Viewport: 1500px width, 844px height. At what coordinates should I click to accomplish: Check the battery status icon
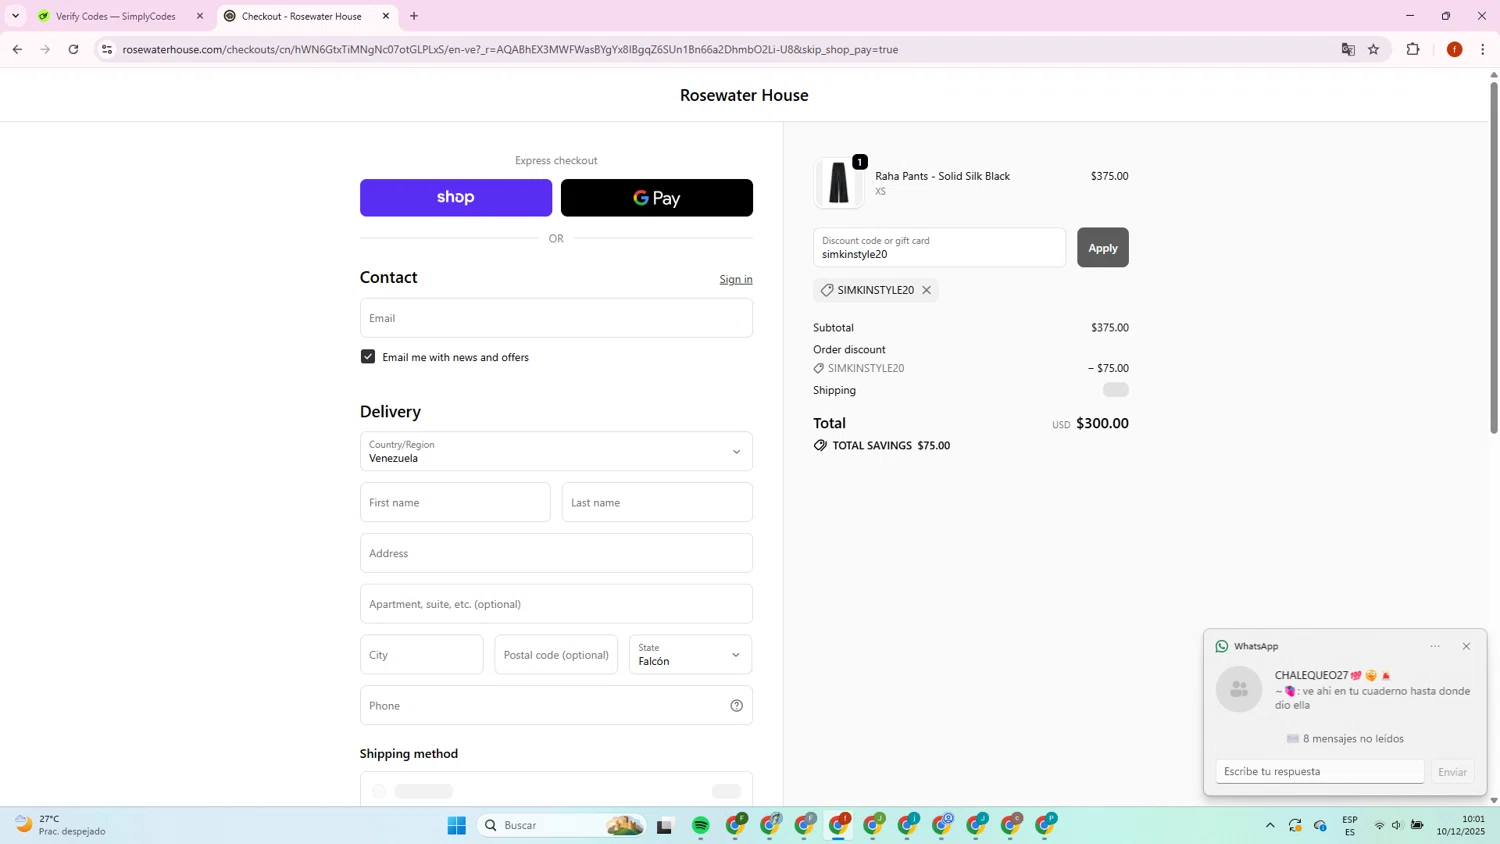click(1417, 825)
